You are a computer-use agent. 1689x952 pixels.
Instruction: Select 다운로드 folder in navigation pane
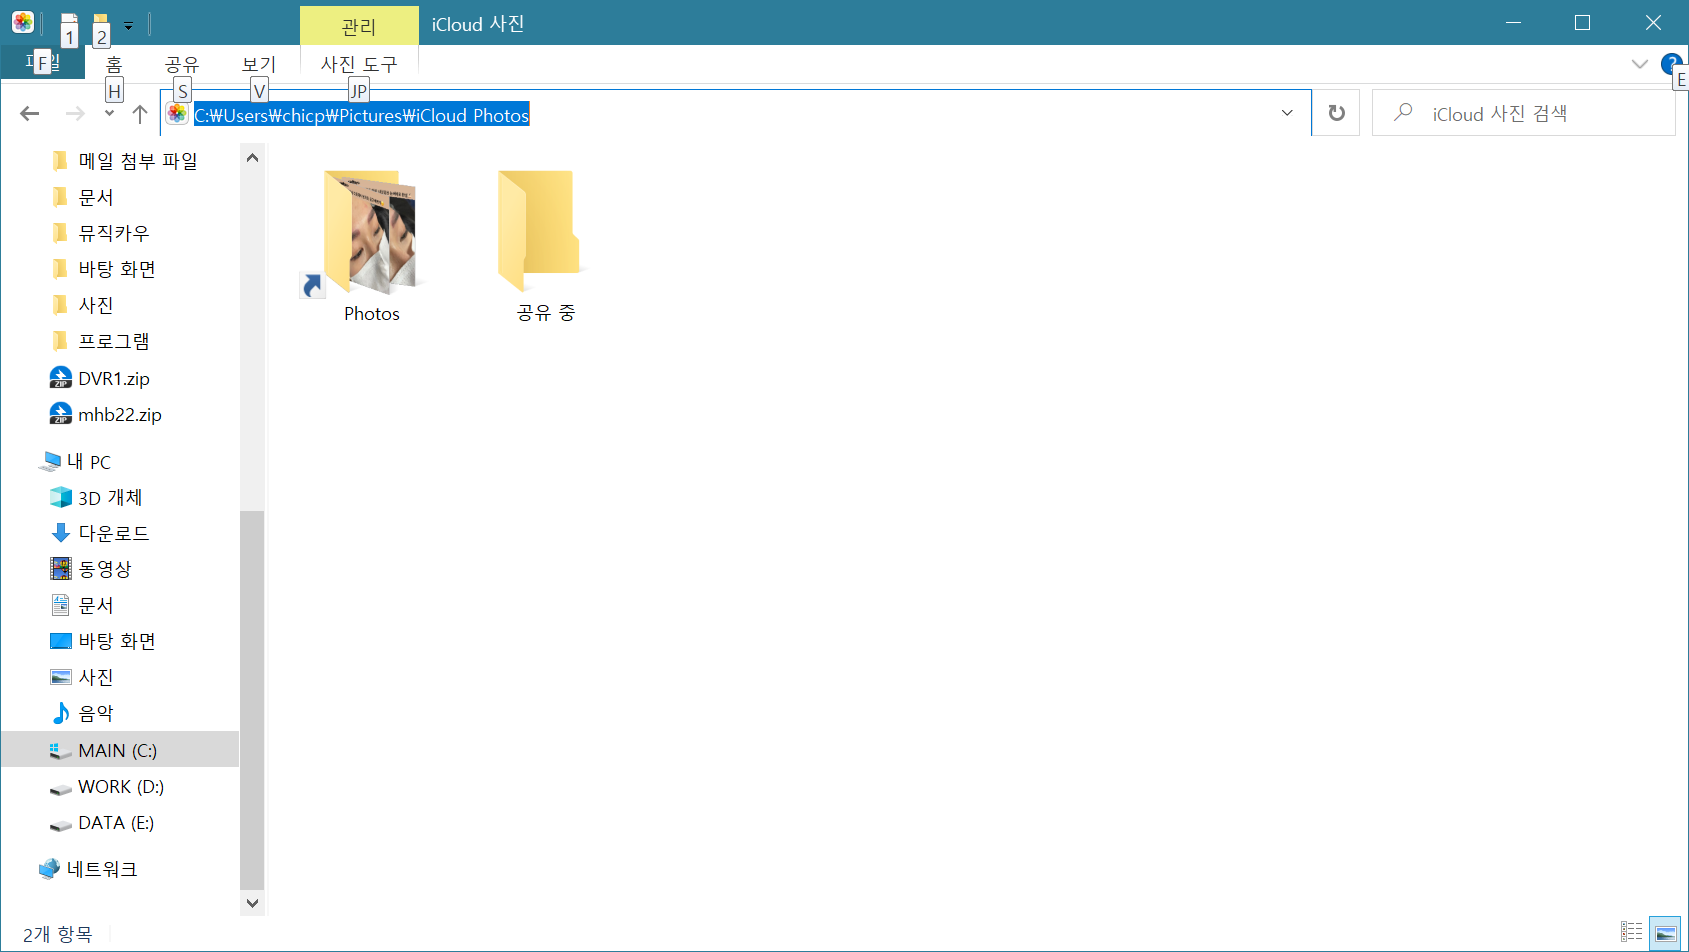point(113,533)
